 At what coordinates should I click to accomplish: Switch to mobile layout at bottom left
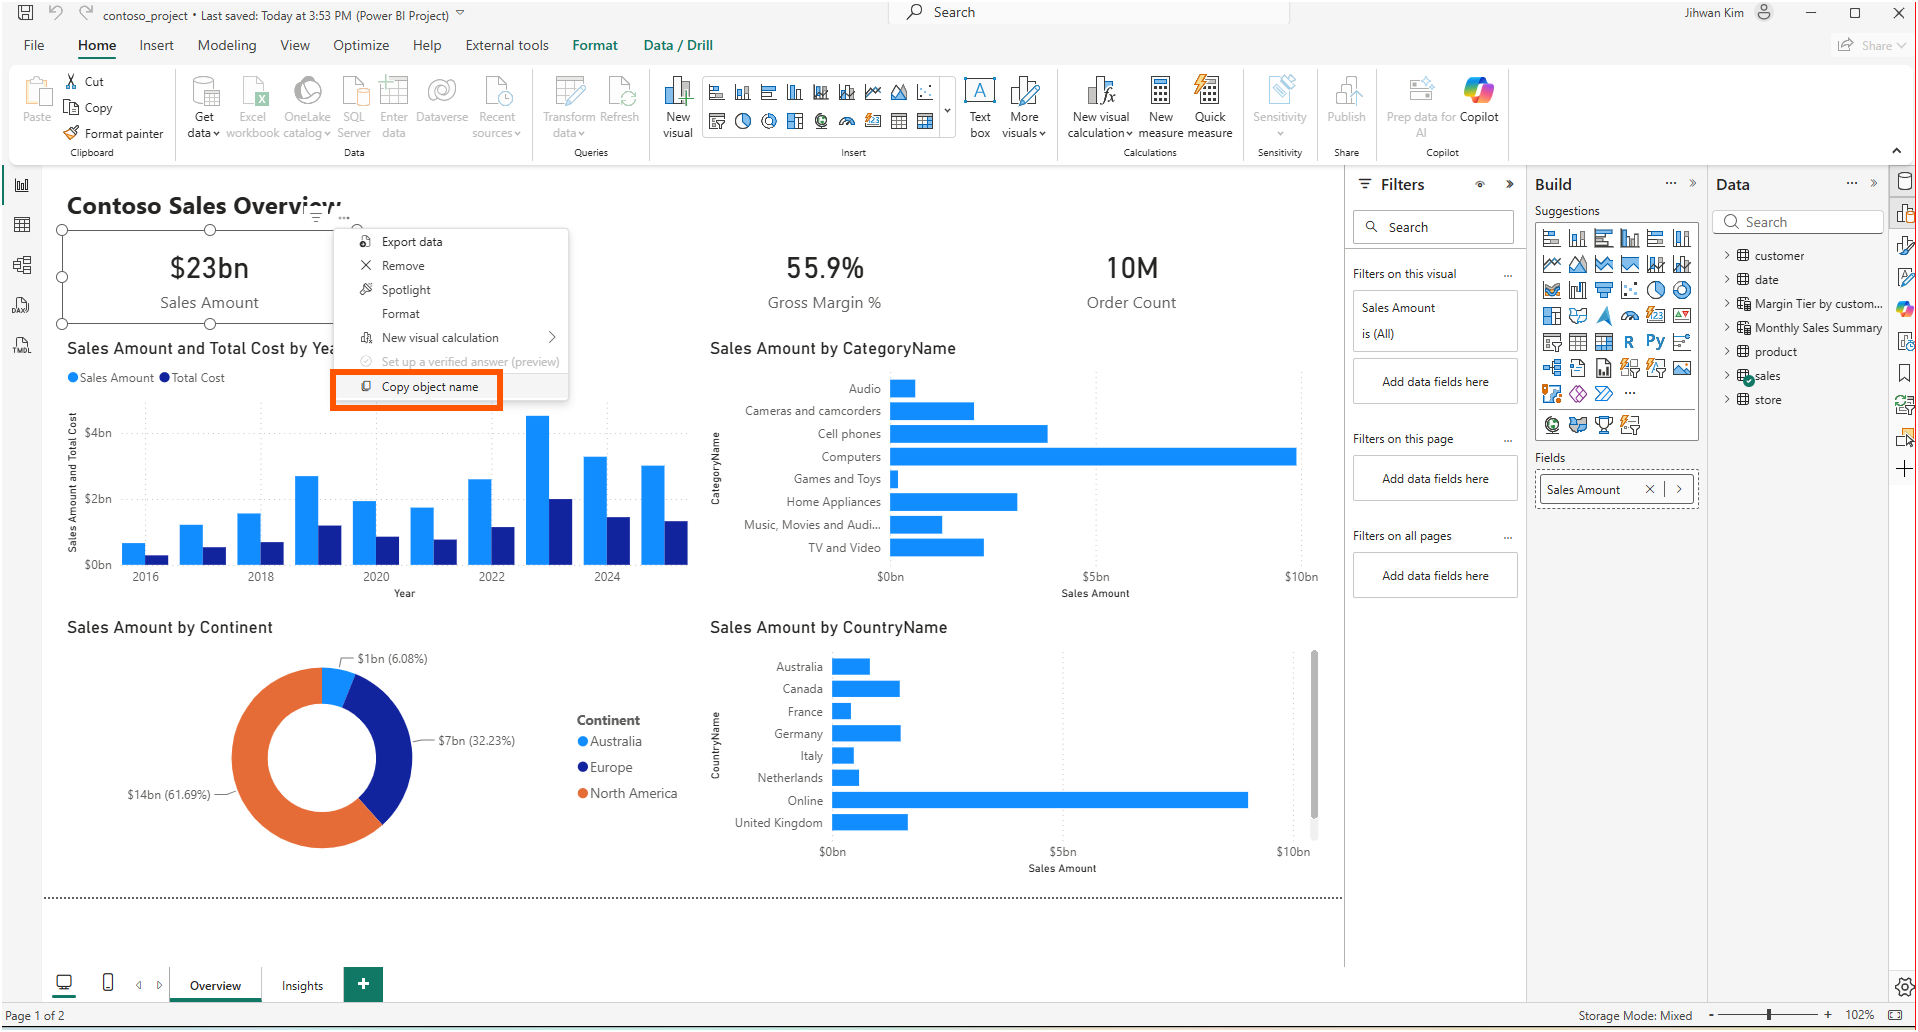tap(108, 982)
